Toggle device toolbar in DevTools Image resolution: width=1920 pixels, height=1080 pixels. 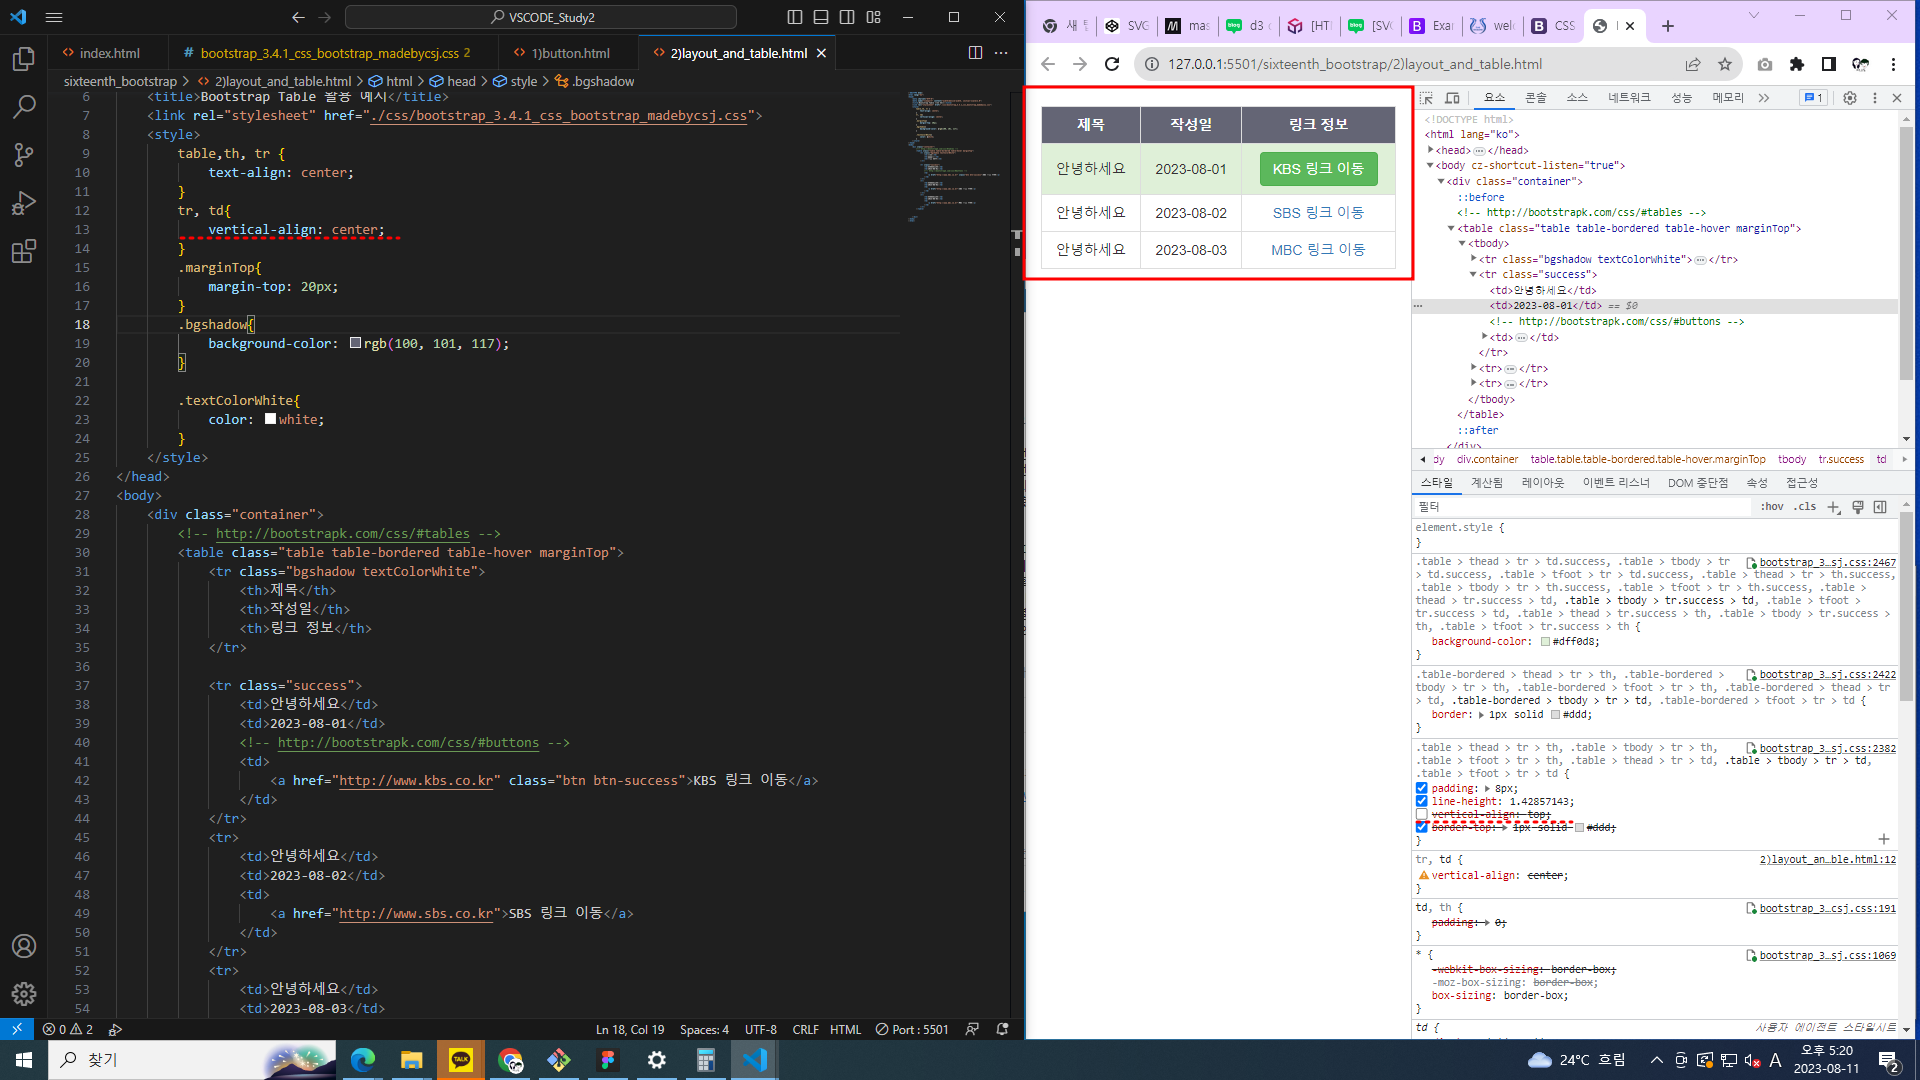[x=1452, y=98]
